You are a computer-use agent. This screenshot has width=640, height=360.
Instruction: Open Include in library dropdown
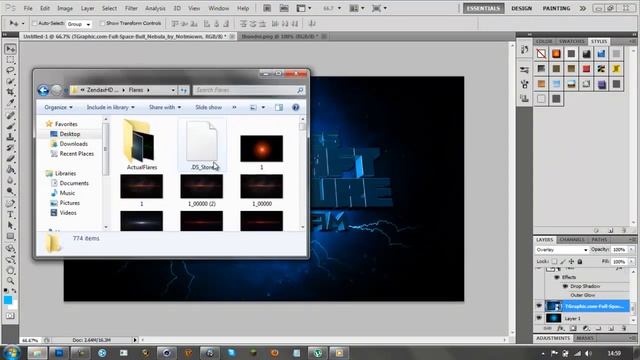coord(110,107)
